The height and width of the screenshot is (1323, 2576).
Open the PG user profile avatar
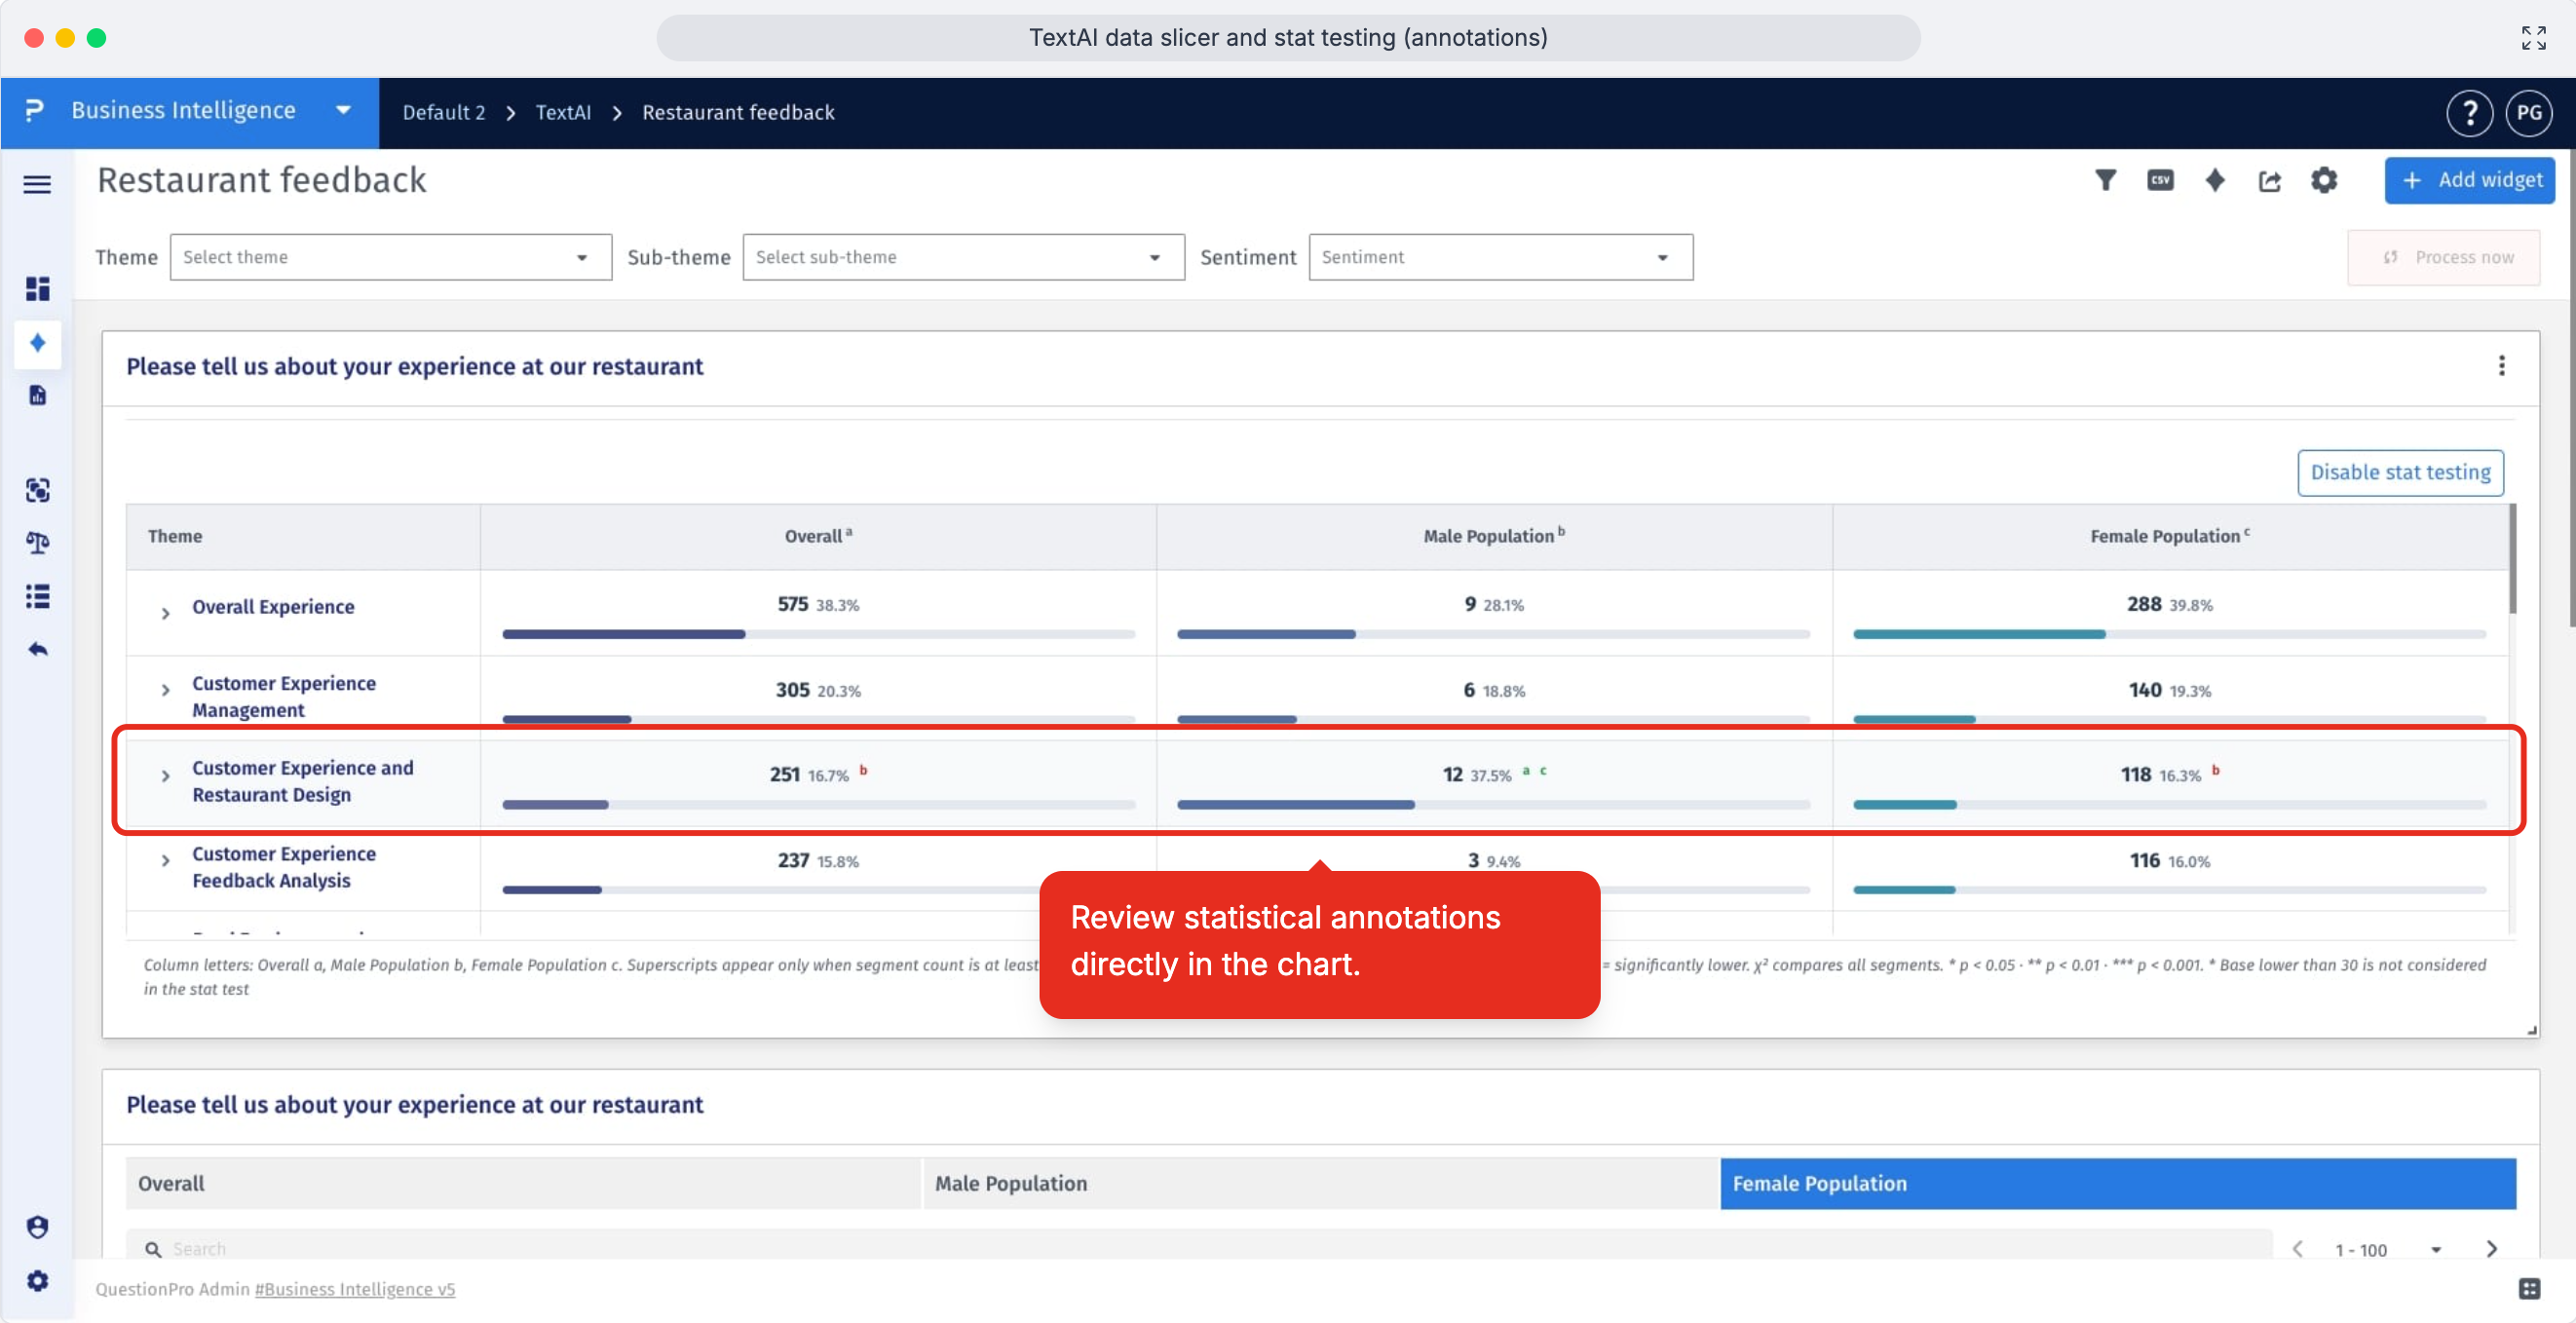pyautogui.click(x=2529, y=113)
